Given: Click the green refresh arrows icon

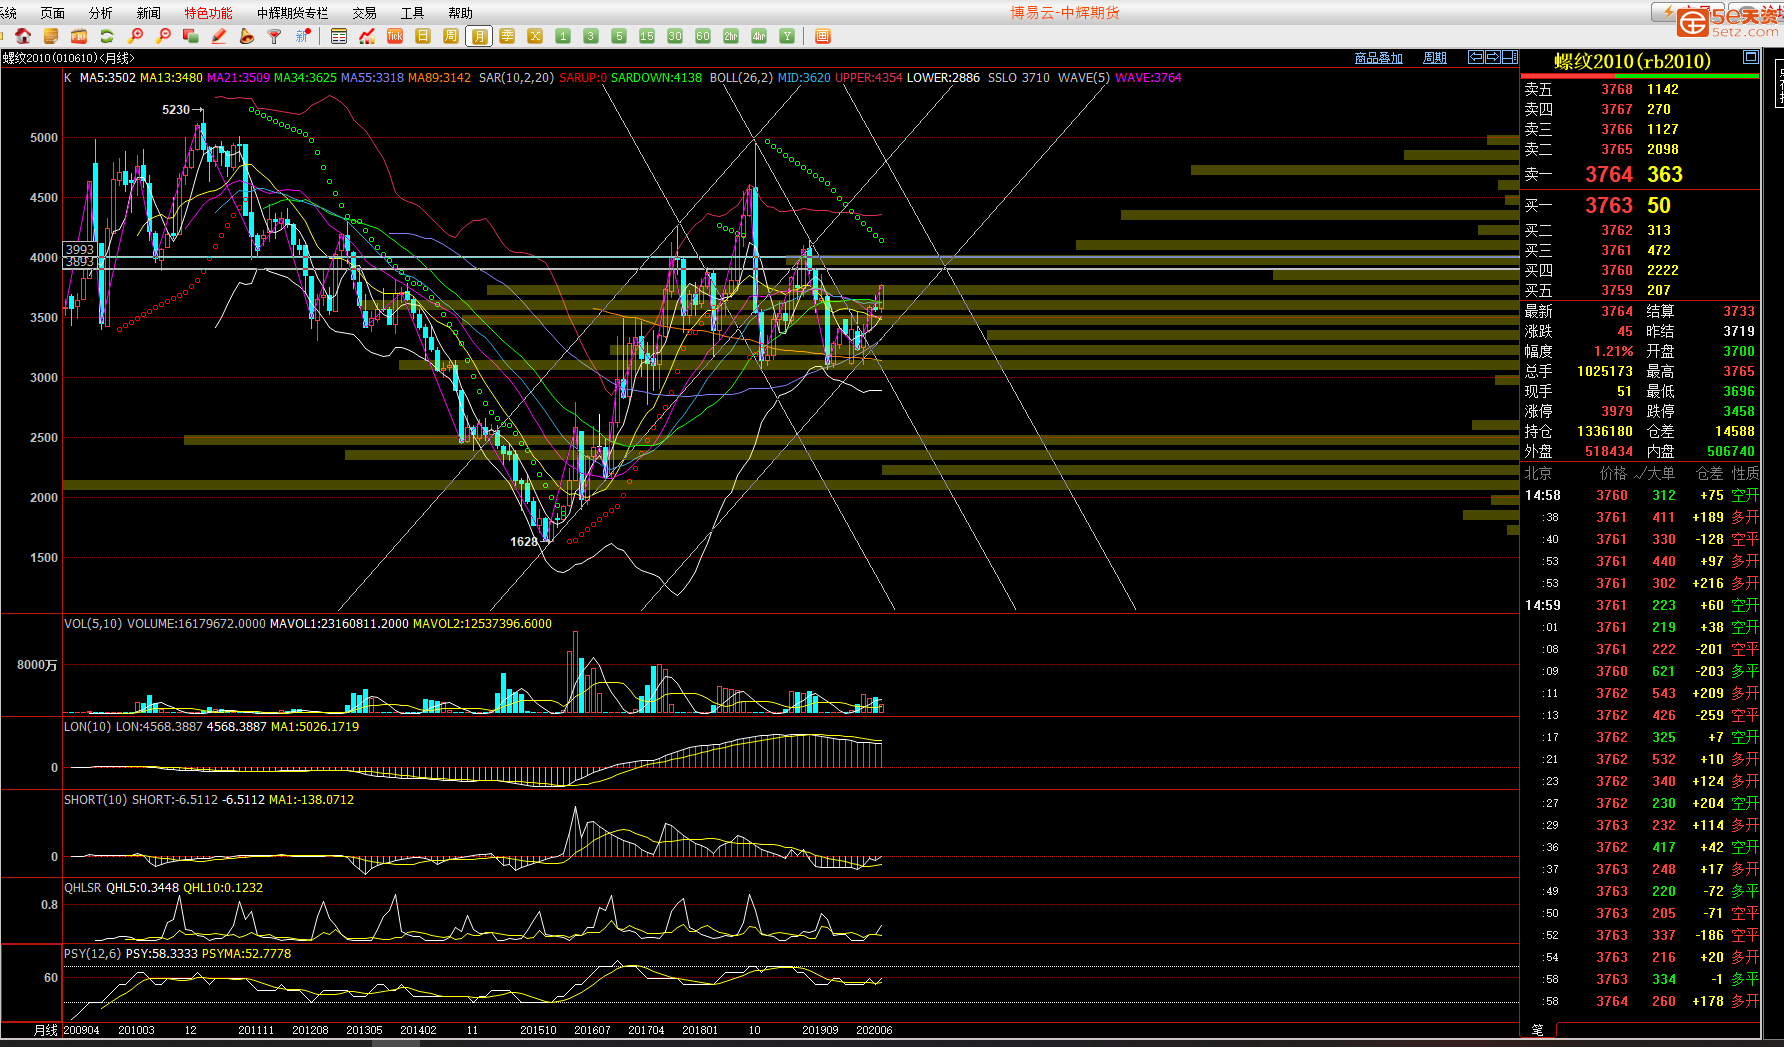Looking at the screenshot, I should tap(106, 36).
